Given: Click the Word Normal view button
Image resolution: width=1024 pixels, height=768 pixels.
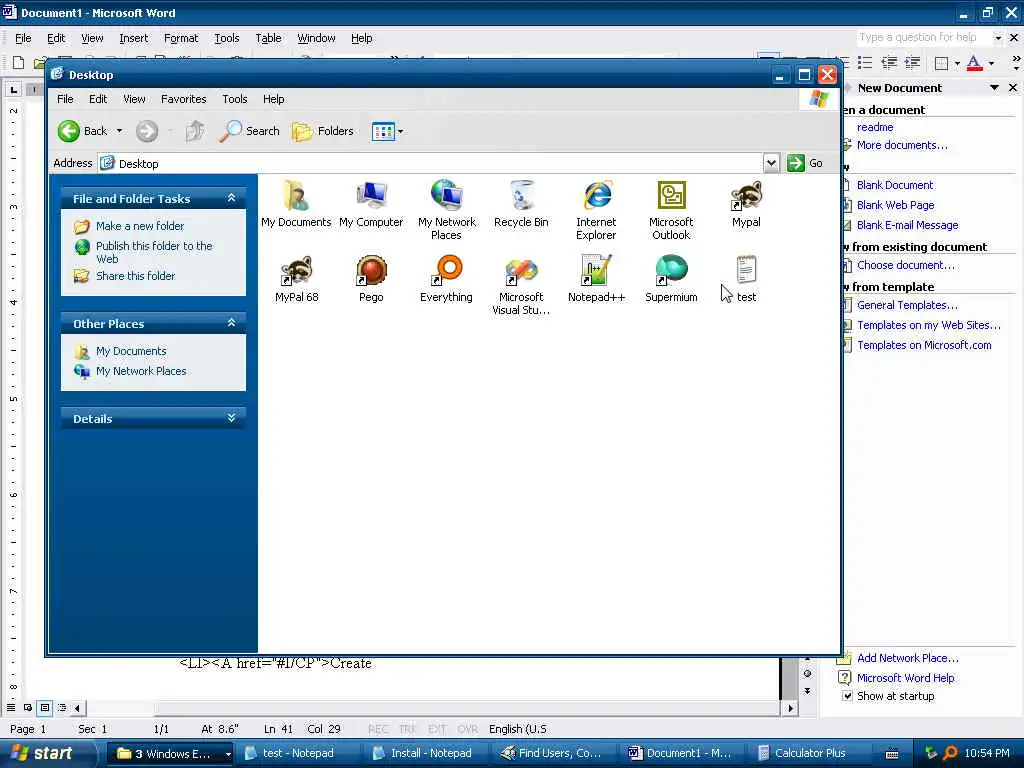Looking at the screenshot, I should coord(10,708).
